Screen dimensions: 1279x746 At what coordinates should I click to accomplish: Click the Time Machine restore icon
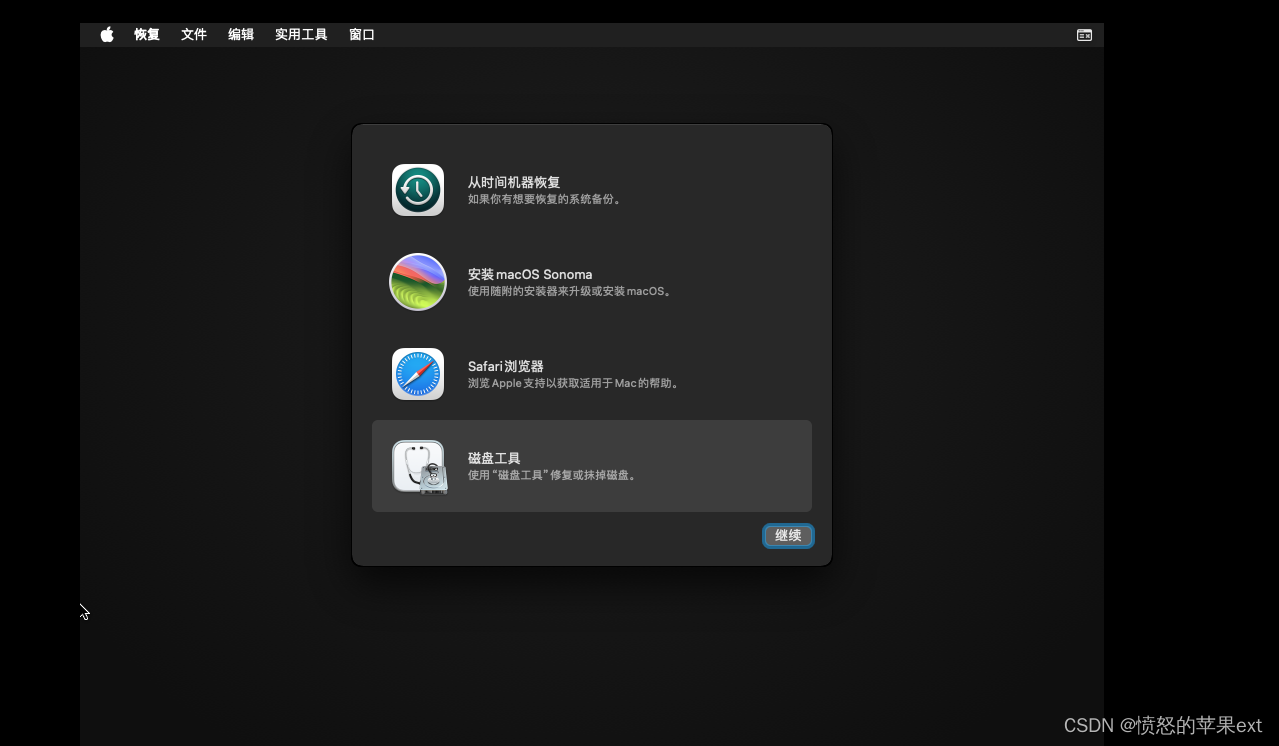(418, 190)
